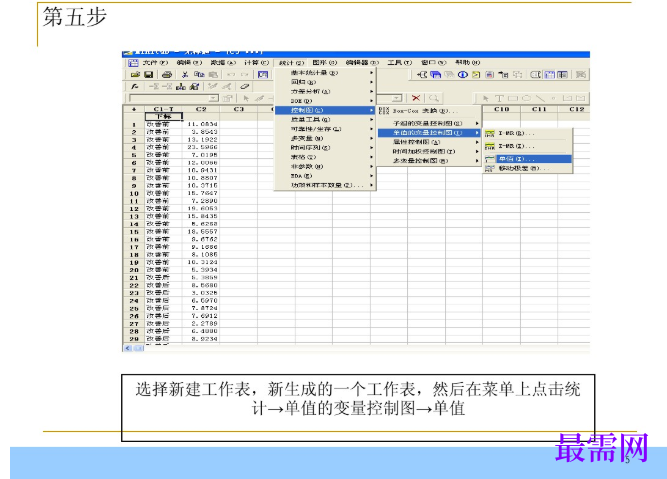Expand the 基本统计量 submenu
The image size is (667, 479).
[325, 73]
